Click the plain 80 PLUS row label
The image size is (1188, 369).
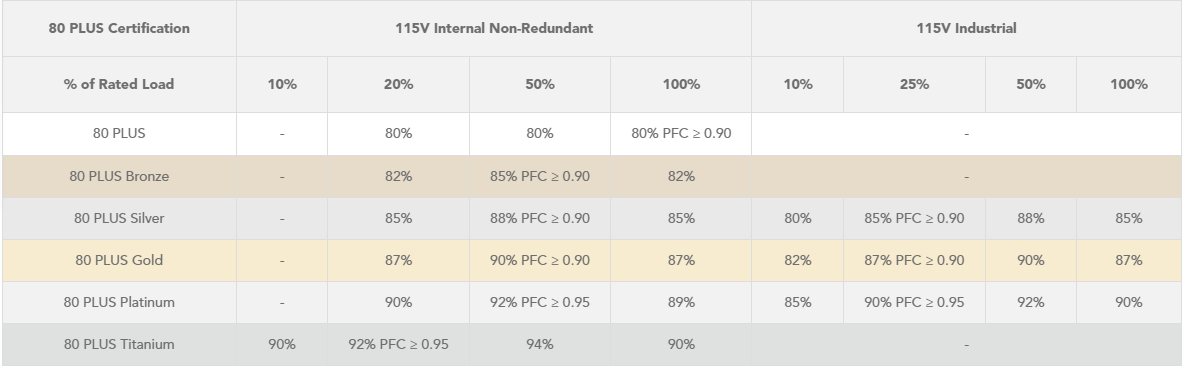[119, 134]
